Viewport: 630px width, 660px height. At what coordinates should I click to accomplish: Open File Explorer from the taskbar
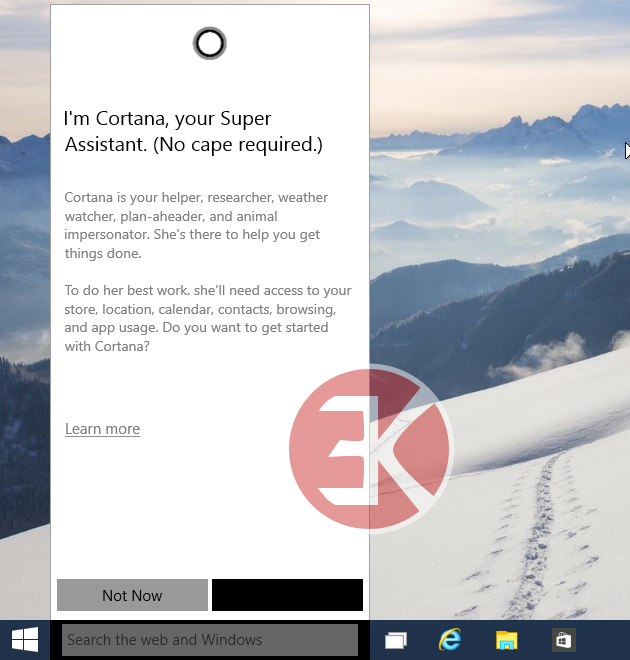pyautogui.click(x=507, y=640)
